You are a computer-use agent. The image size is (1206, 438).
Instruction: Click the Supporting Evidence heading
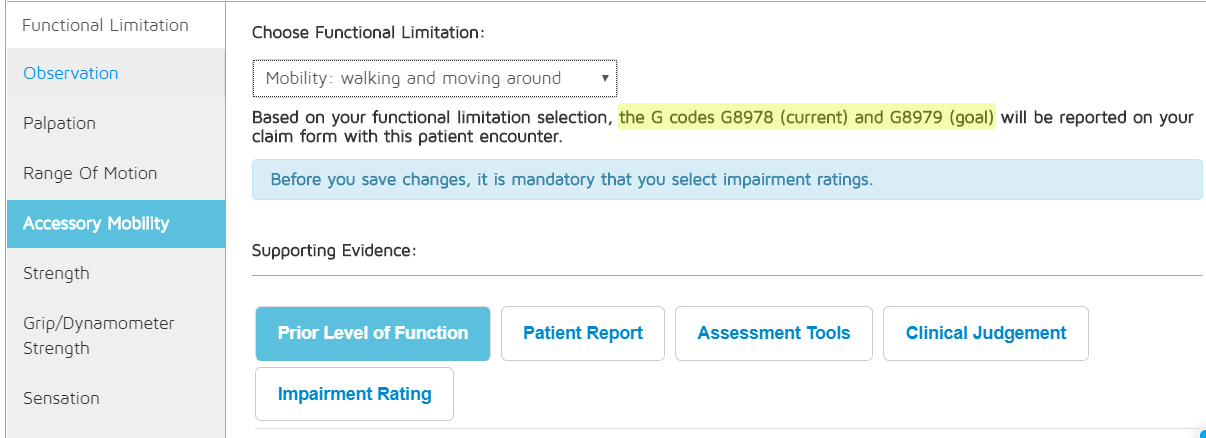[x=334, y=250]
